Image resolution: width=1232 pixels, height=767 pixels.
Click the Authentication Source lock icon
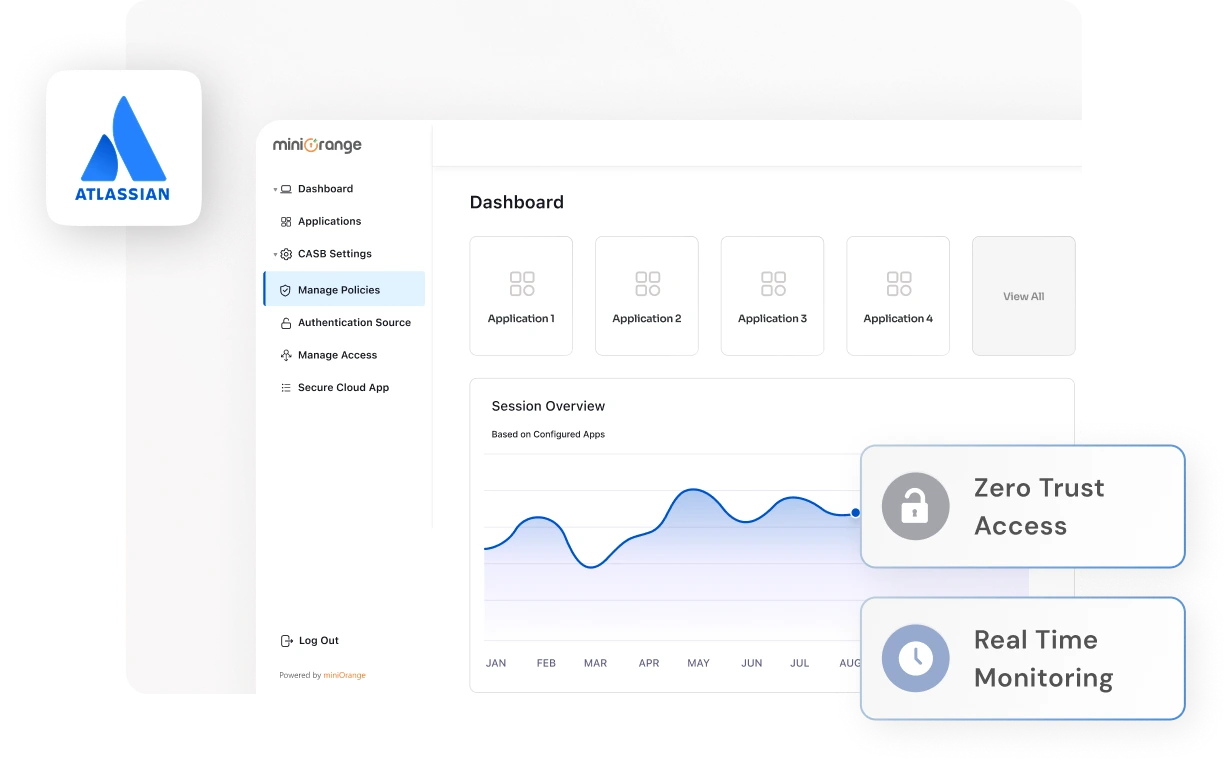(286, 322)
